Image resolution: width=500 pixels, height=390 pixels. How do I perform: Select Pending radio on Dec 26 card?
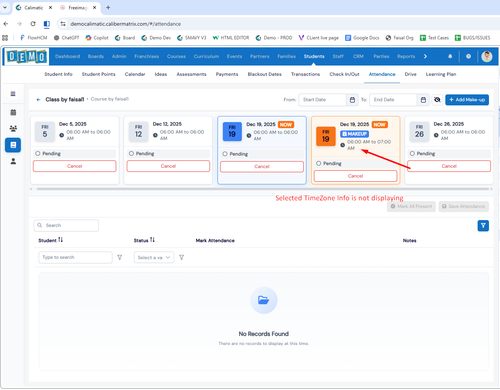412,153
